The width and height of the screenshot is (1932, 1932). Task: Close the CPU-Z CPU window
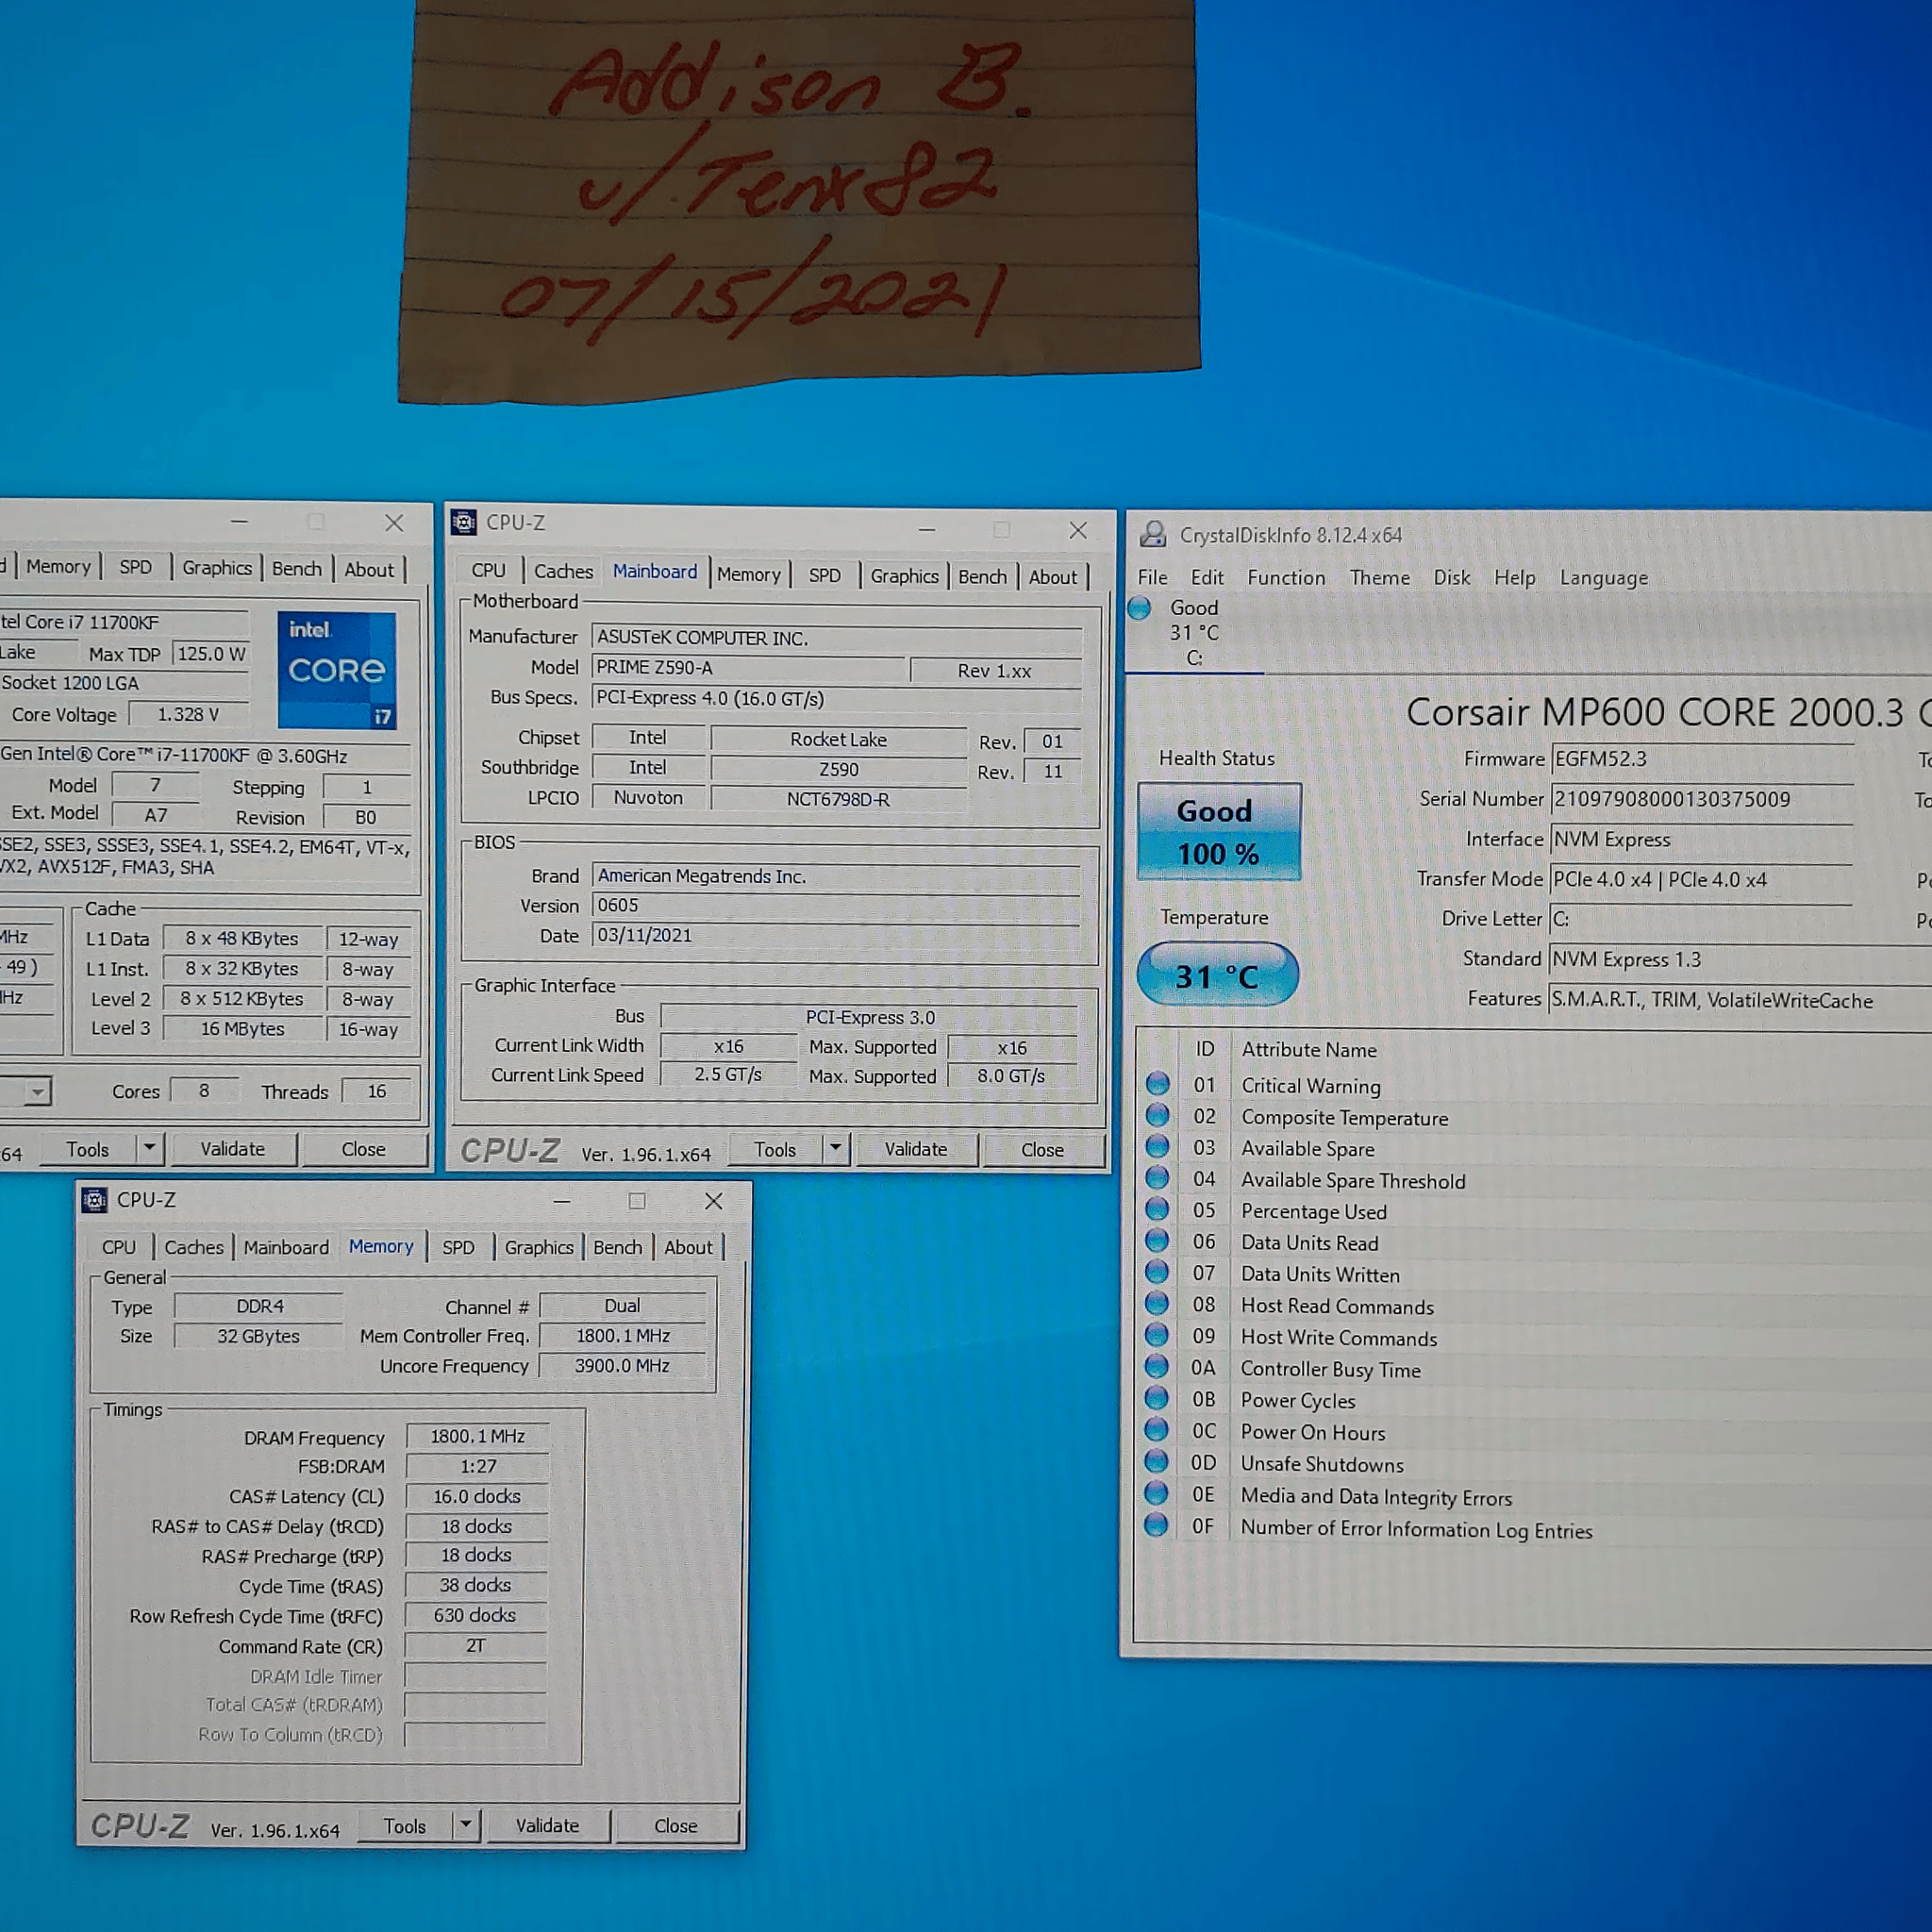394,523
